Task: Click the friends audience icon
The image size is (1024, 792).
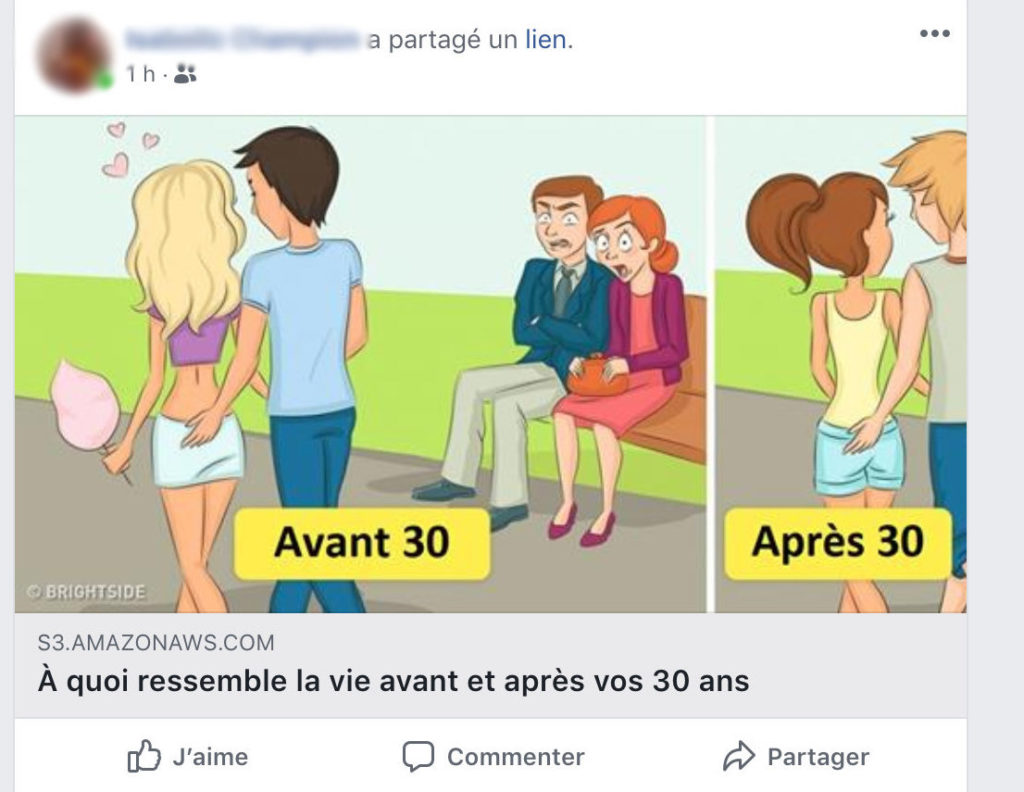Action: (x=185, y=73)
